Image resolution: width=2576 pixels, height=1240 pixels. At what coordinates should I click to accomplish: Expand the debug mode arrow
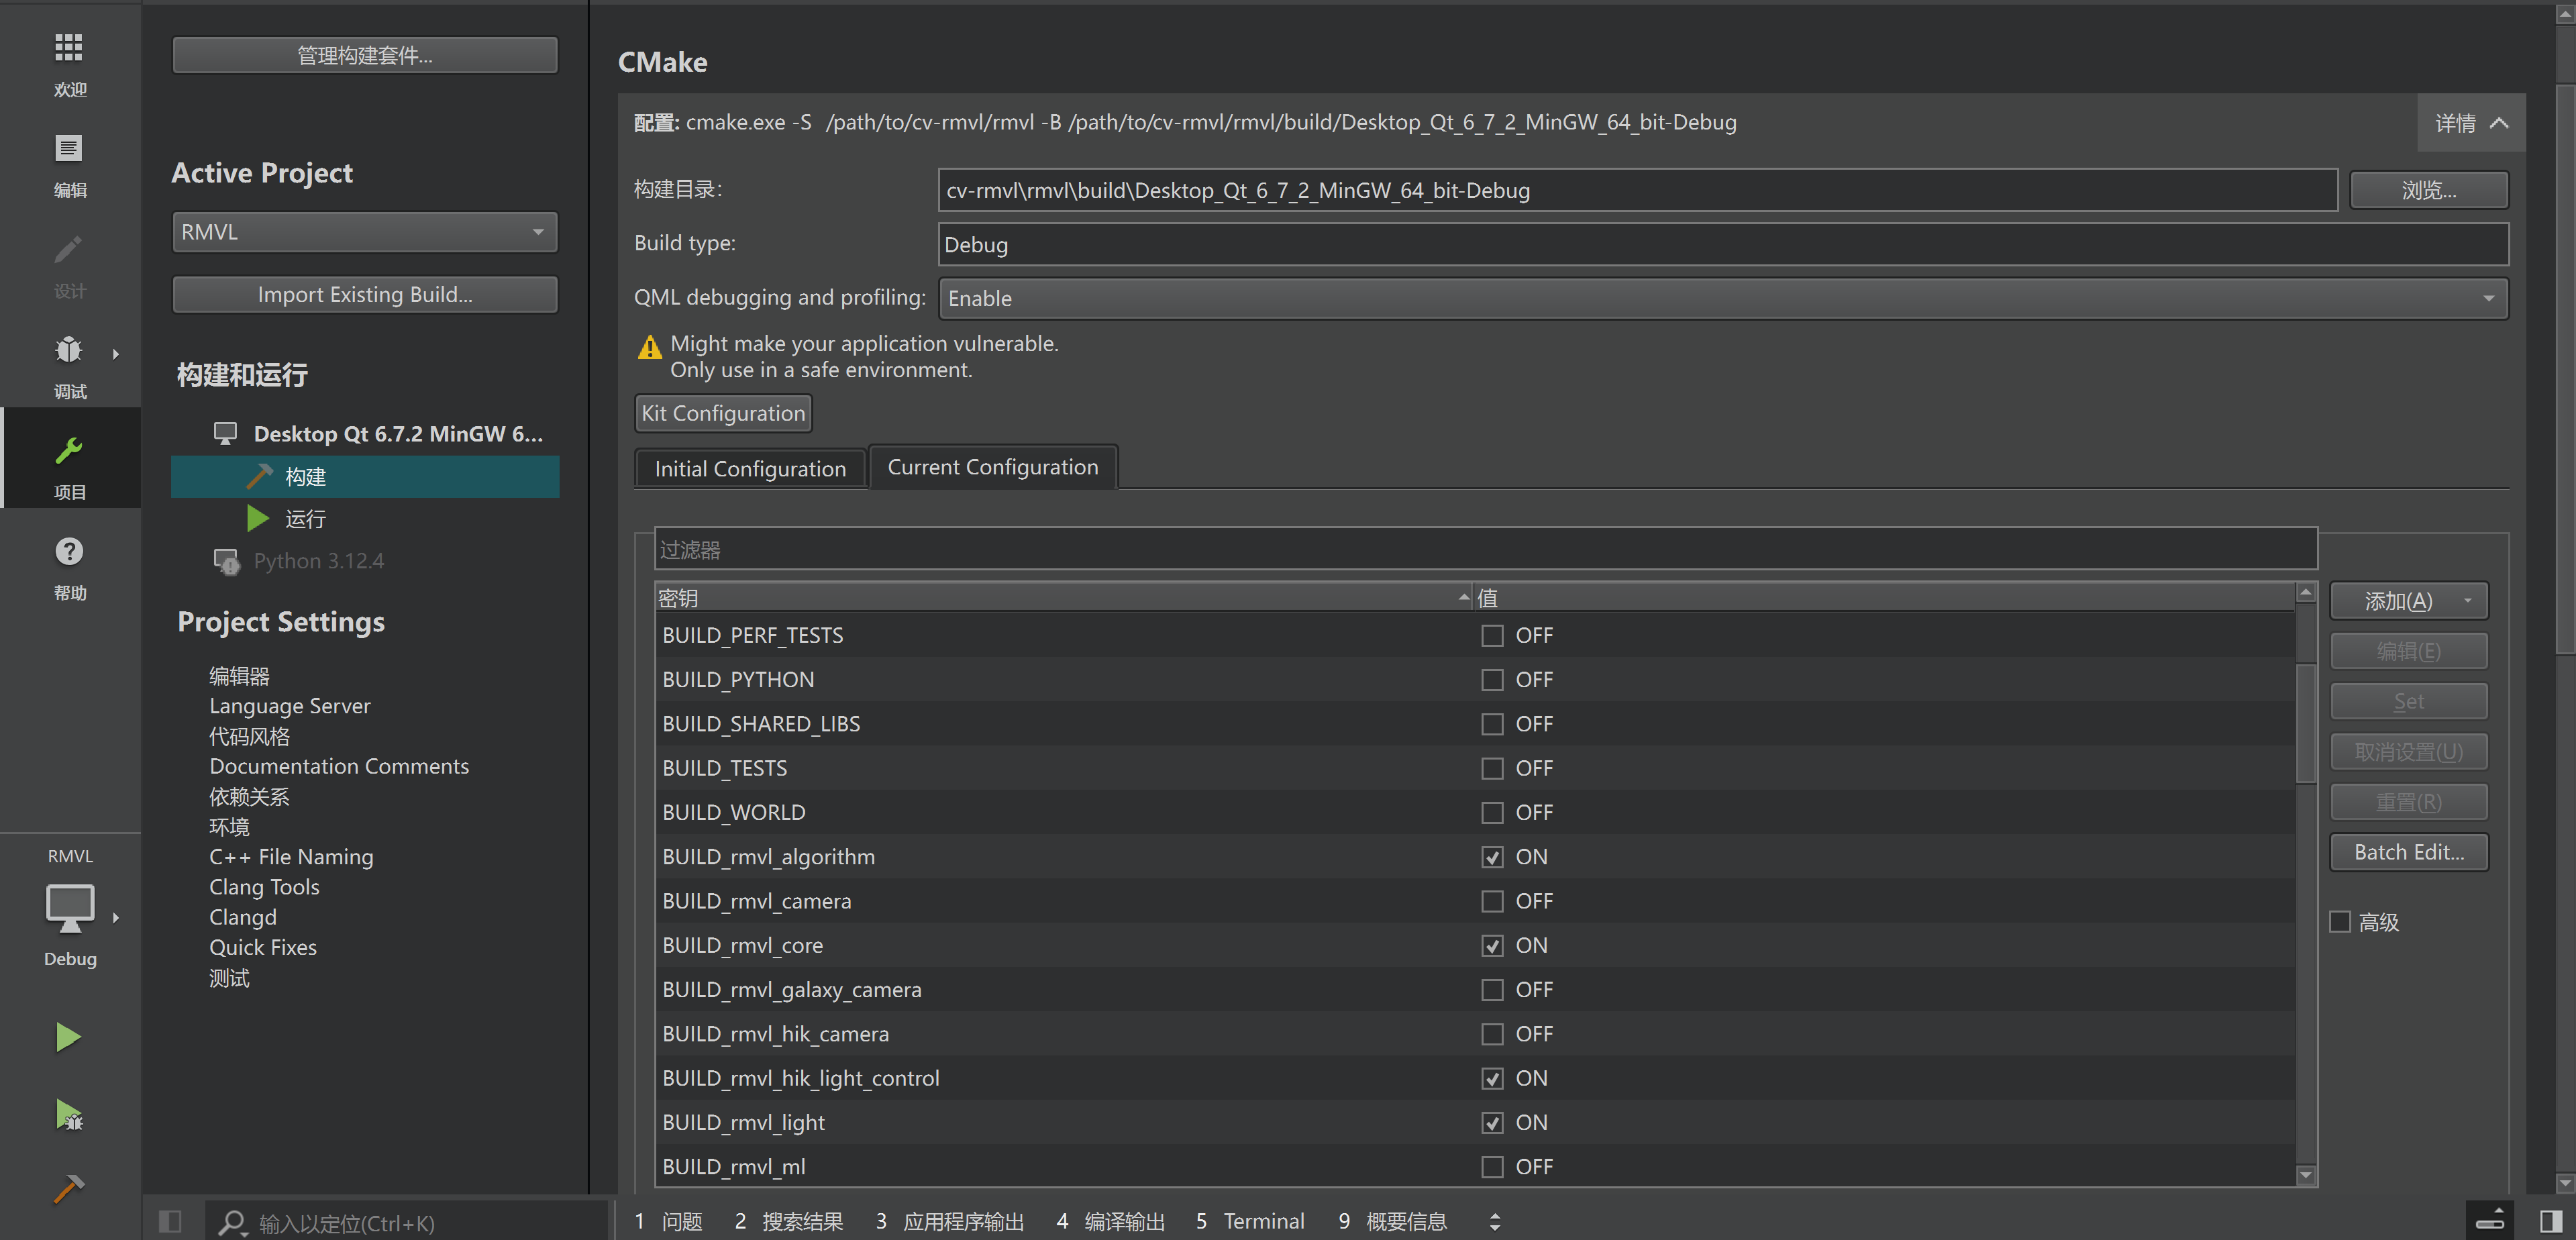pos(116,354)
